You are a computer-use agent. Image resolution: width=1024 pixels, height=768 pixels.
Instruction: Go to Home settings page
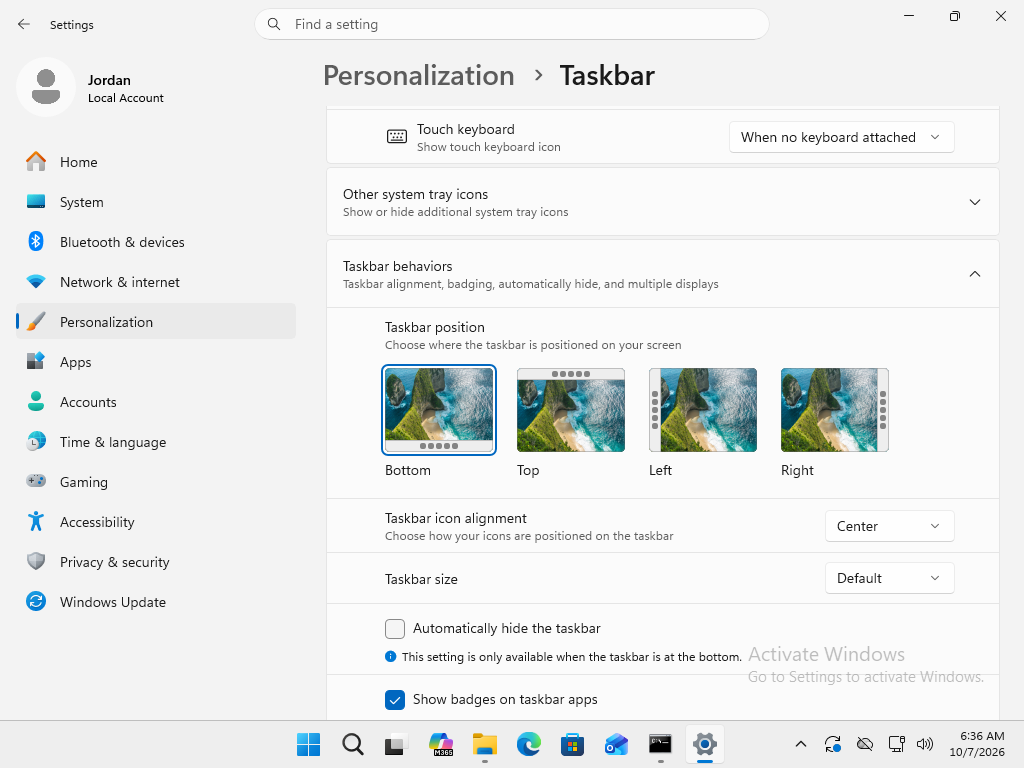click(x=156, y=162)
